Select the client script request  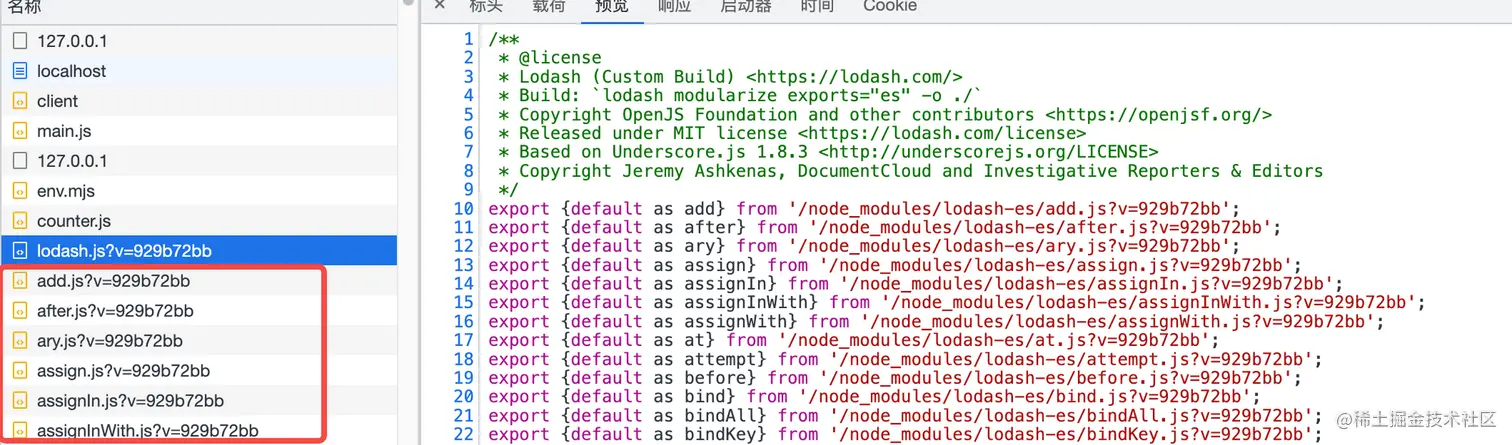198,101
